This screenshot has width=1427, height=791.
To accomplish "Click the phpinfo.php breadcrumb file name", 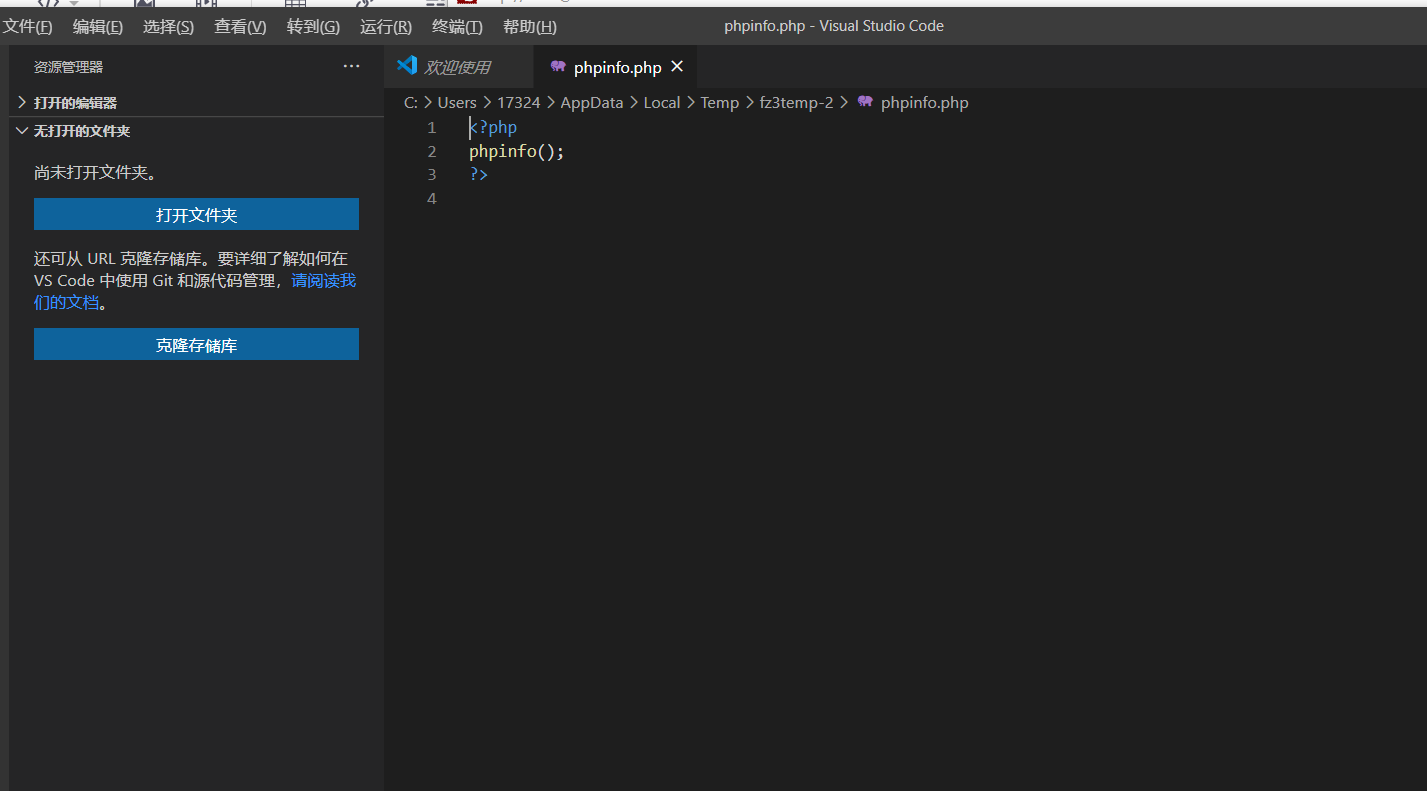I will 925,102.
